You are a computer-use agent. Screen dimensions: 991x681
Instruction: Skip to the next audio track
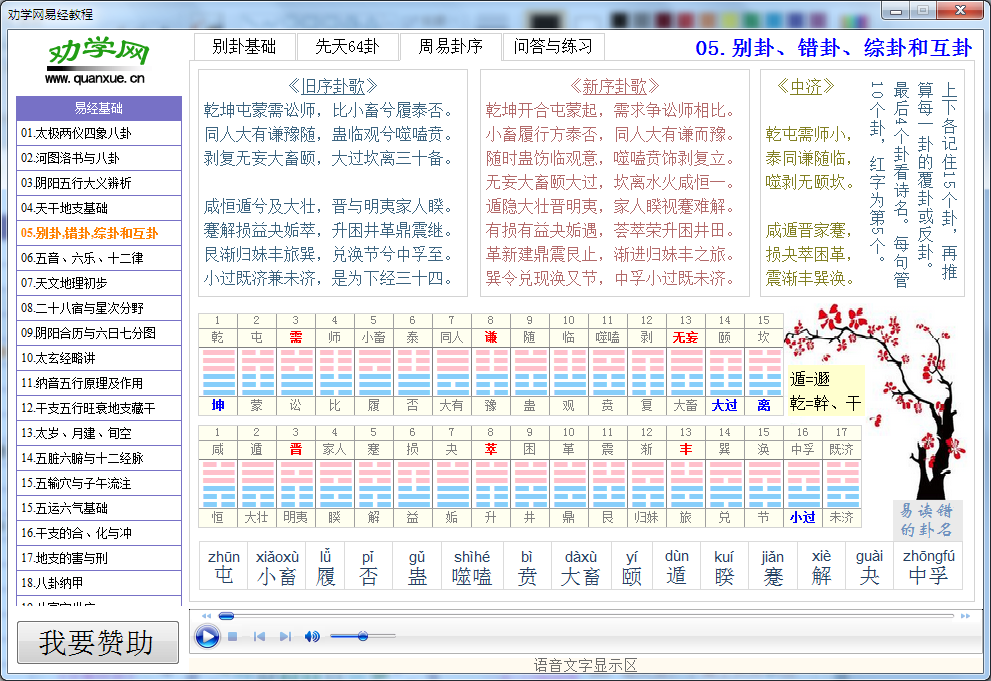(284, 636)
